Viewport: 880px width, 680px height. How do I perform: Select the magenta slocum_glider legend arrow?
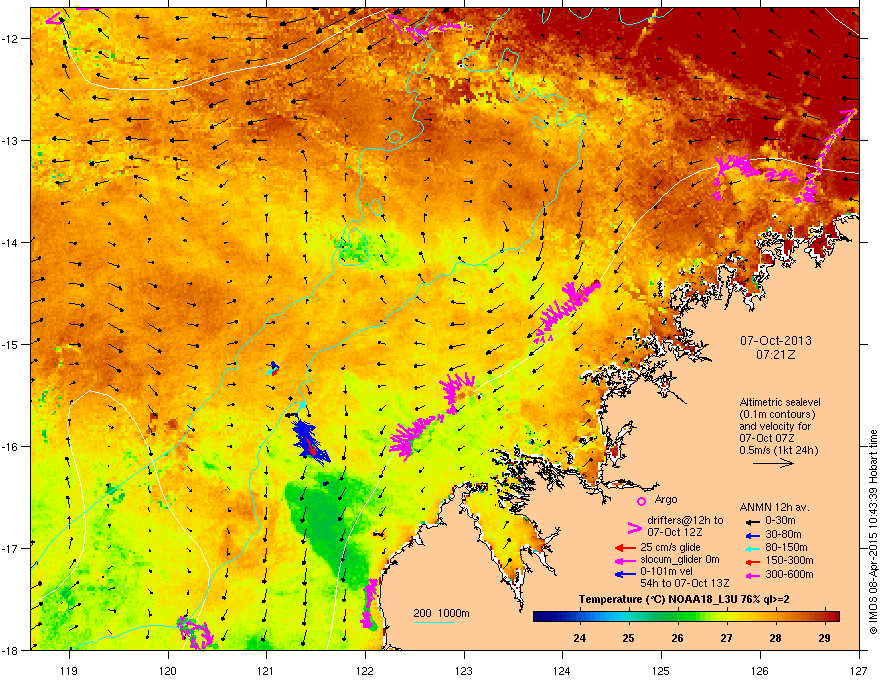[625, 560]
